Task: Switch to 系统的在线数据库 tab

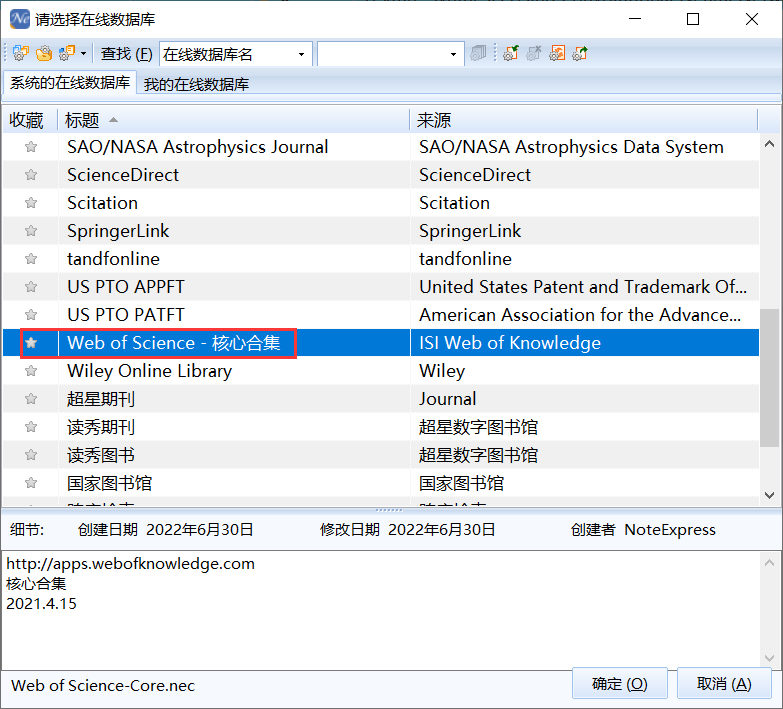Action: pos(70,82)
